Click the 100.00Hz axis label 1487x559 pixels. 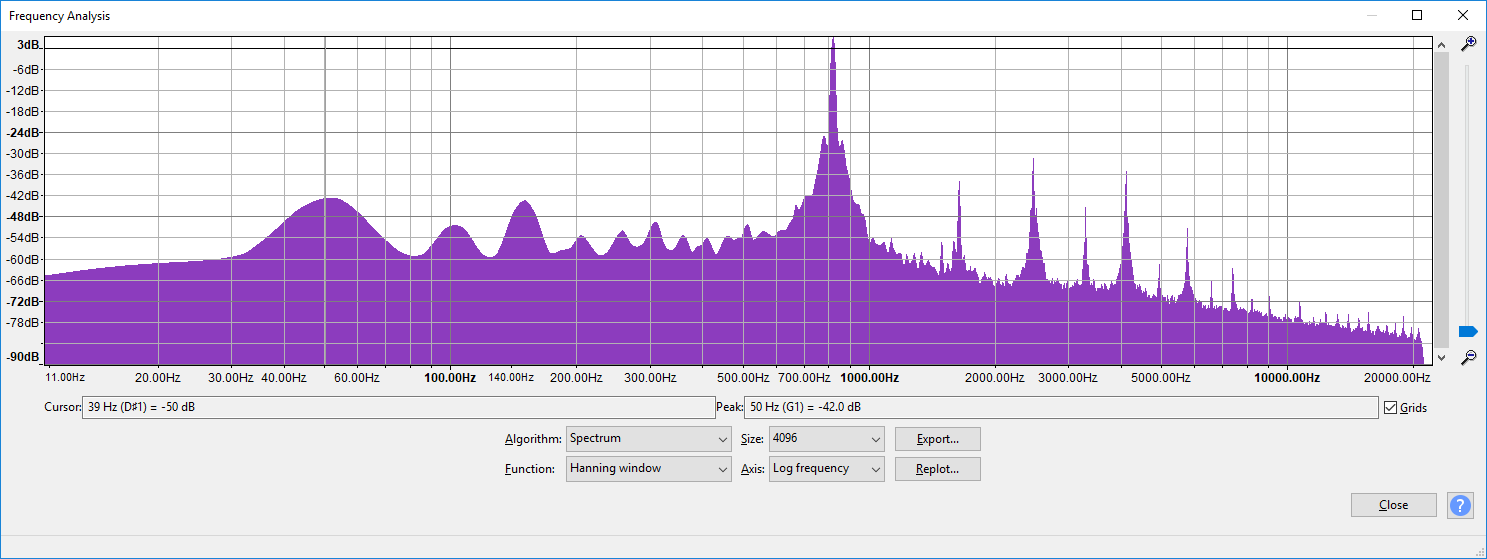450,378
